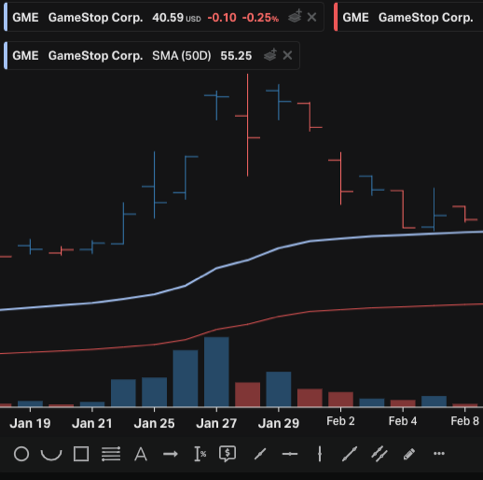Click the Feb 2 date axis label
This screenshot has width=483, height=480.
pos(340,421)
